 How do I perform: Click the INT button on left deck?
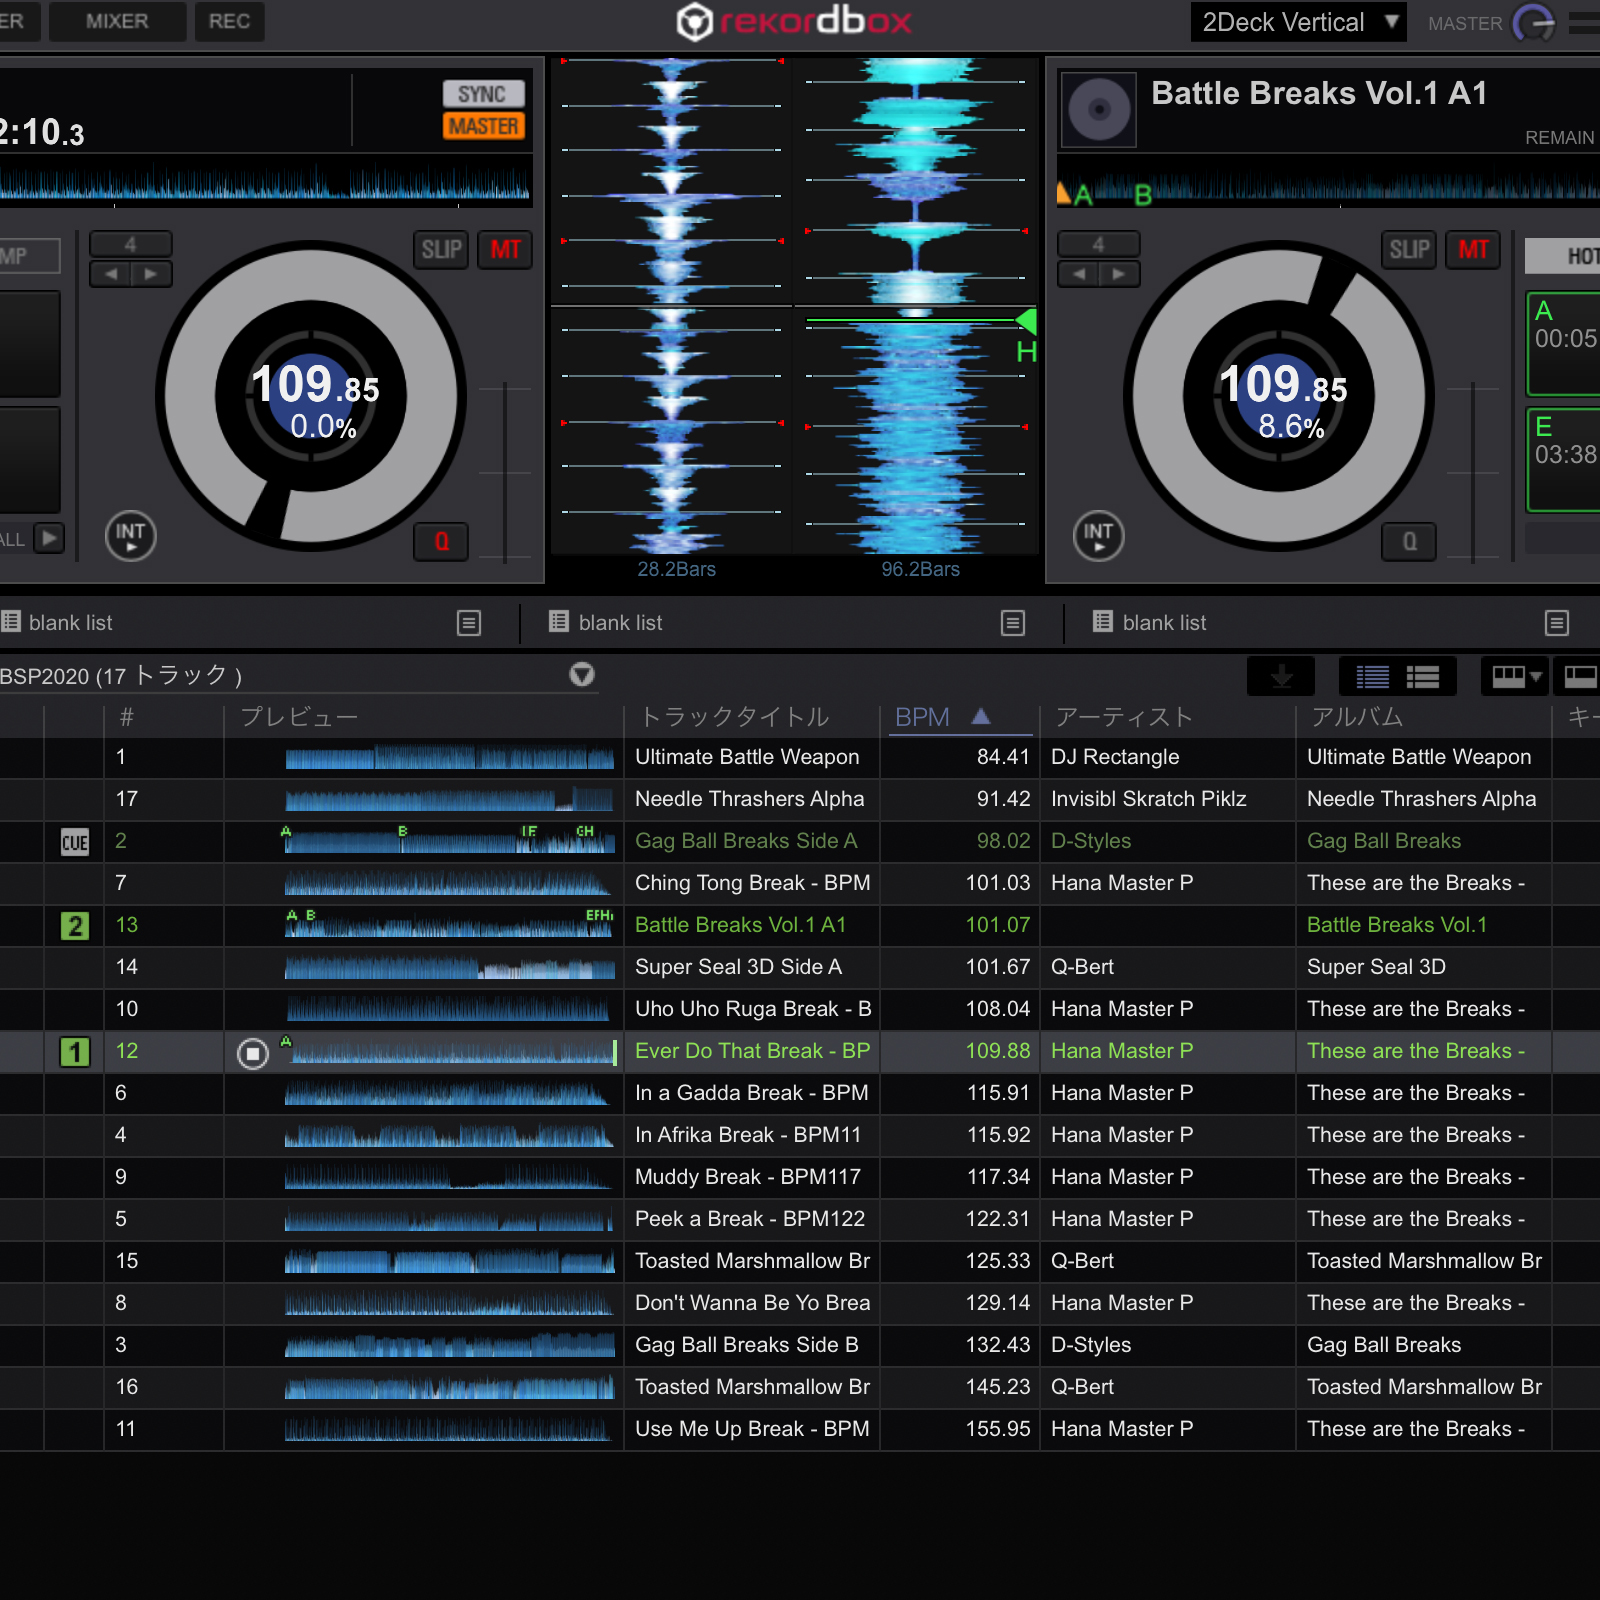pyautogui.click(x=130, y=535)
